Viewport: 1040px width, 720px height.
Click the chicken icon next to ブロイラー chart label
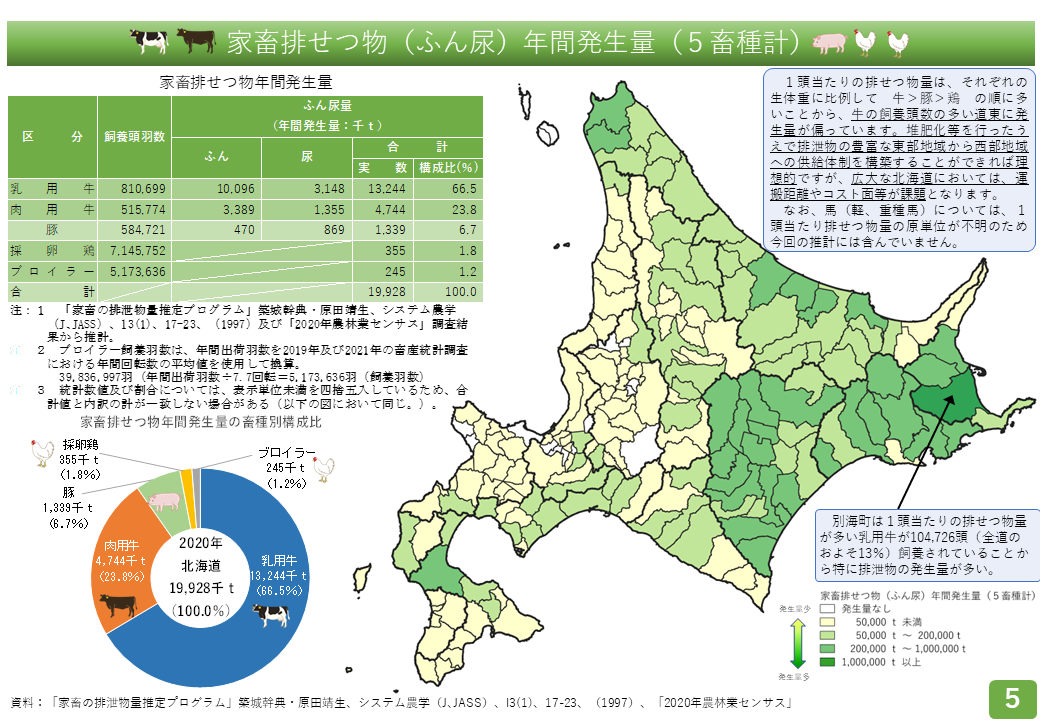tap(323, 468)
